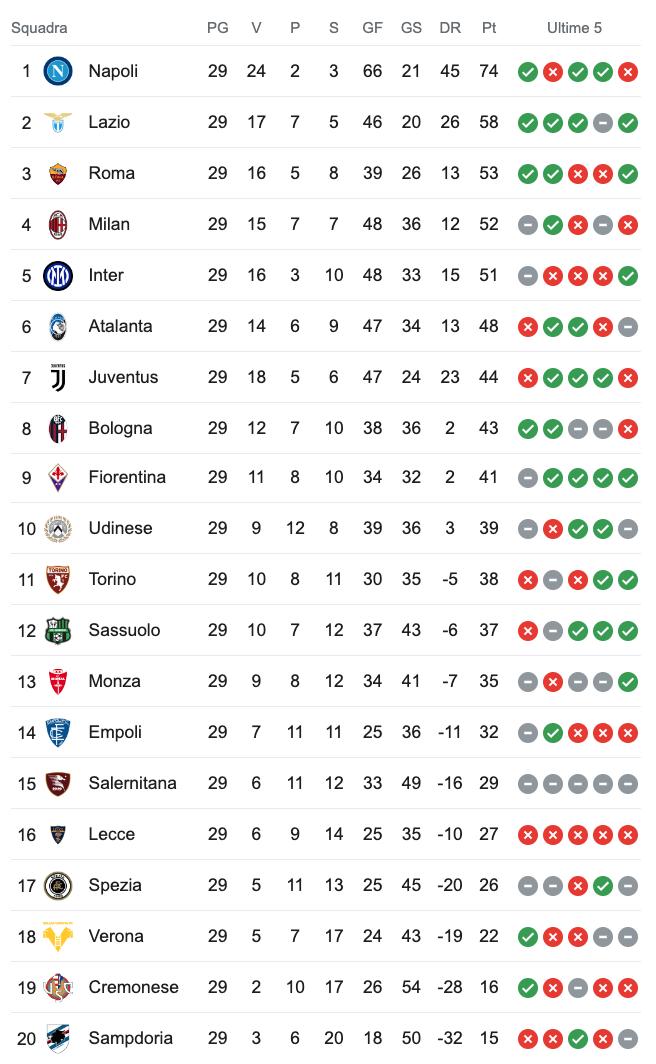
Task: Click the Squadra column header
Action: pyautogui.click(x=39, y=28)
